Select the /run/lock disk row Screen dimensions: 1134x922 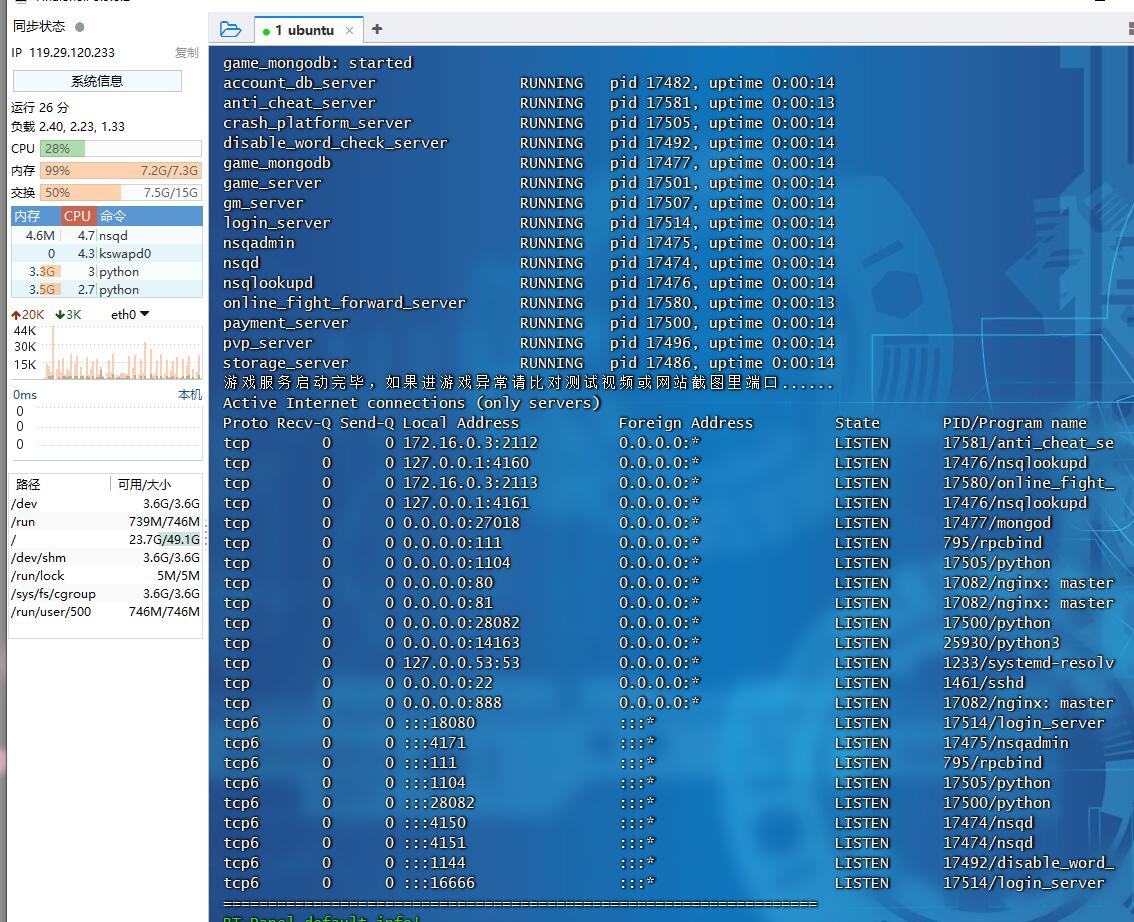coord(106,576)
